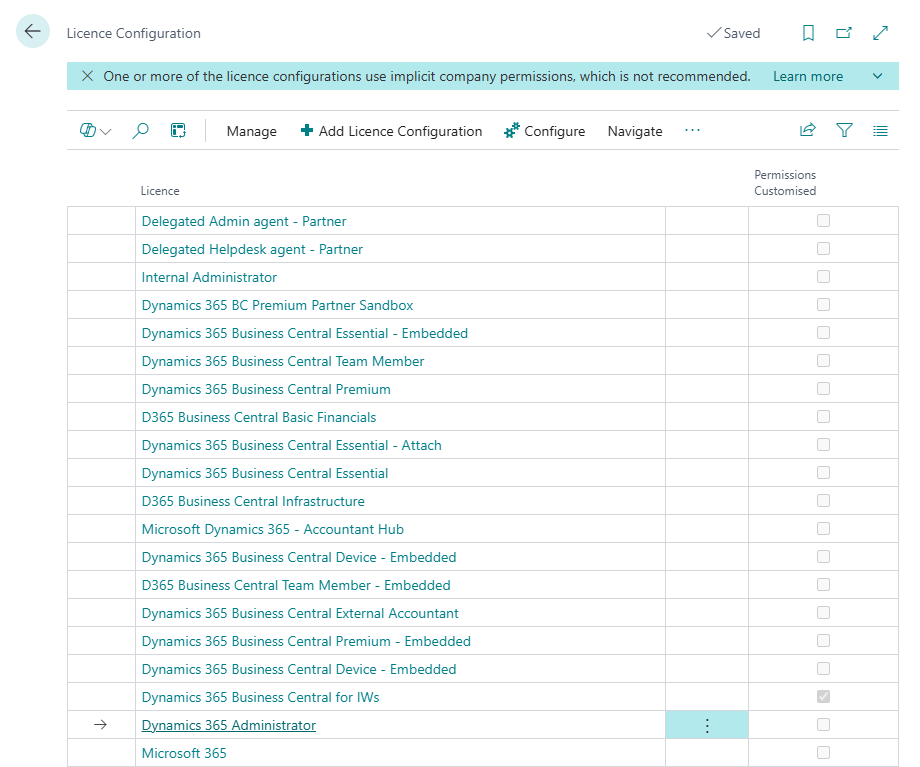Click the list view layout icon
This screenshot has width=920, height=767.
880,130
